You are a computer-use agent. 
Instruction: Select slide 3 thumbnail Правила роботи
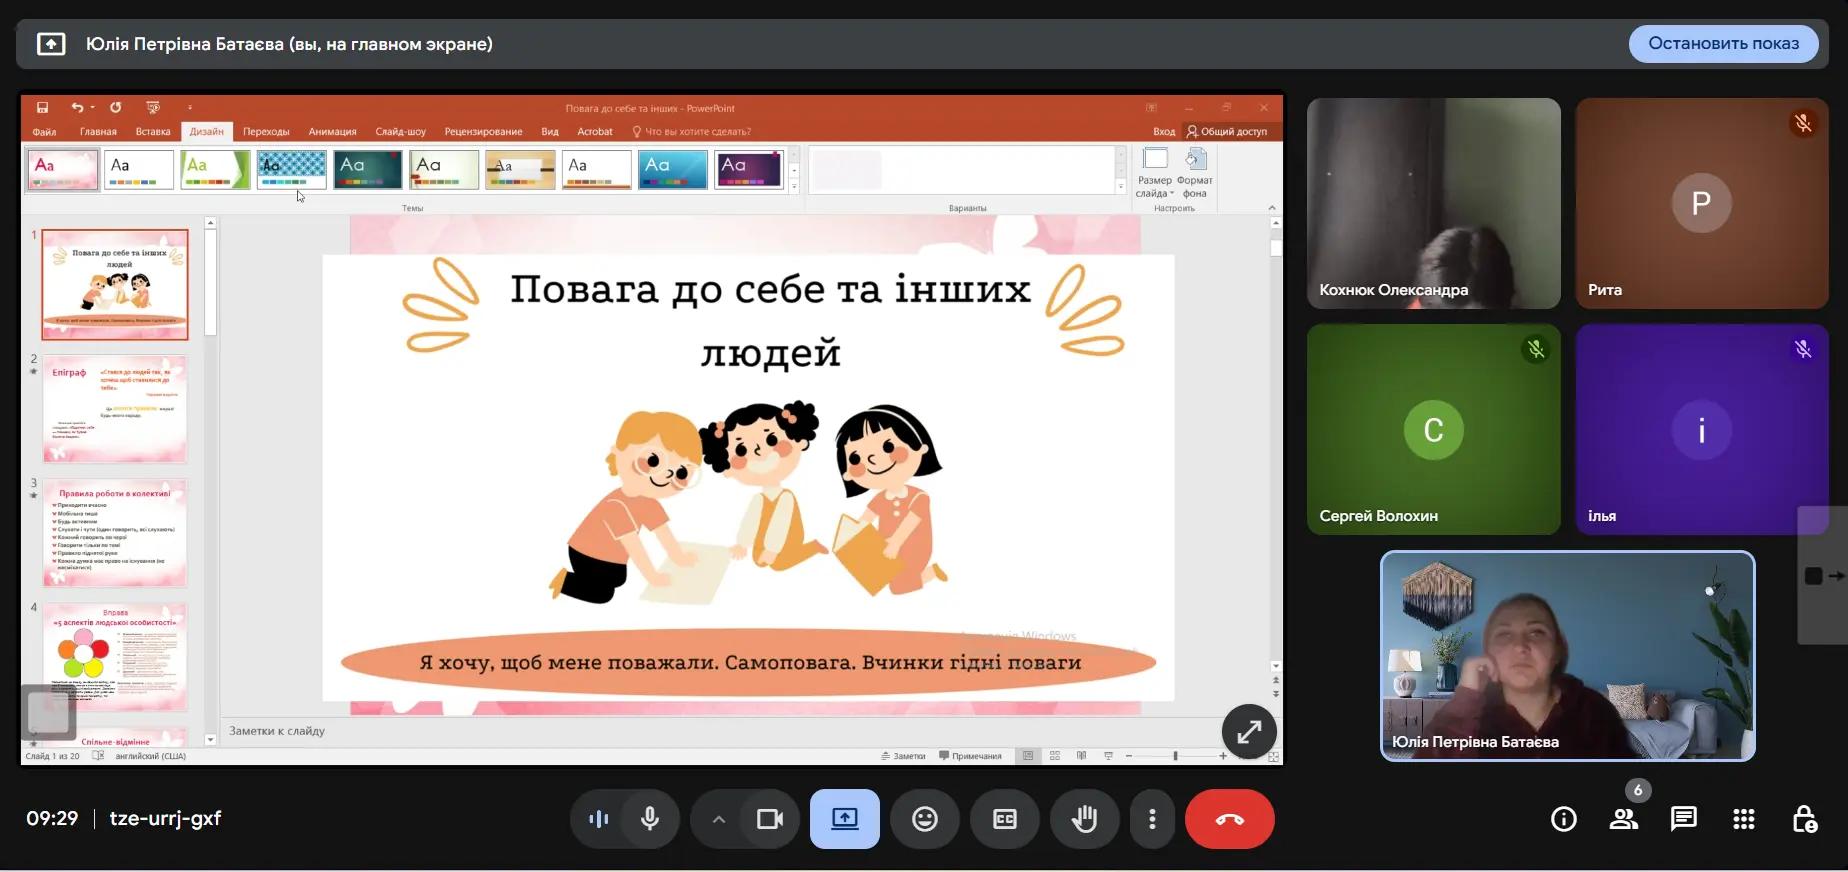[115, 533]
